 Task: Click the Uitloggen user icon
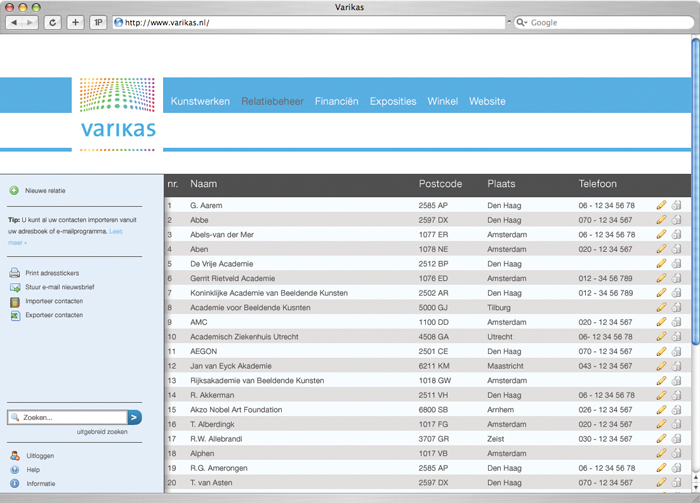(x=14, y=456)
